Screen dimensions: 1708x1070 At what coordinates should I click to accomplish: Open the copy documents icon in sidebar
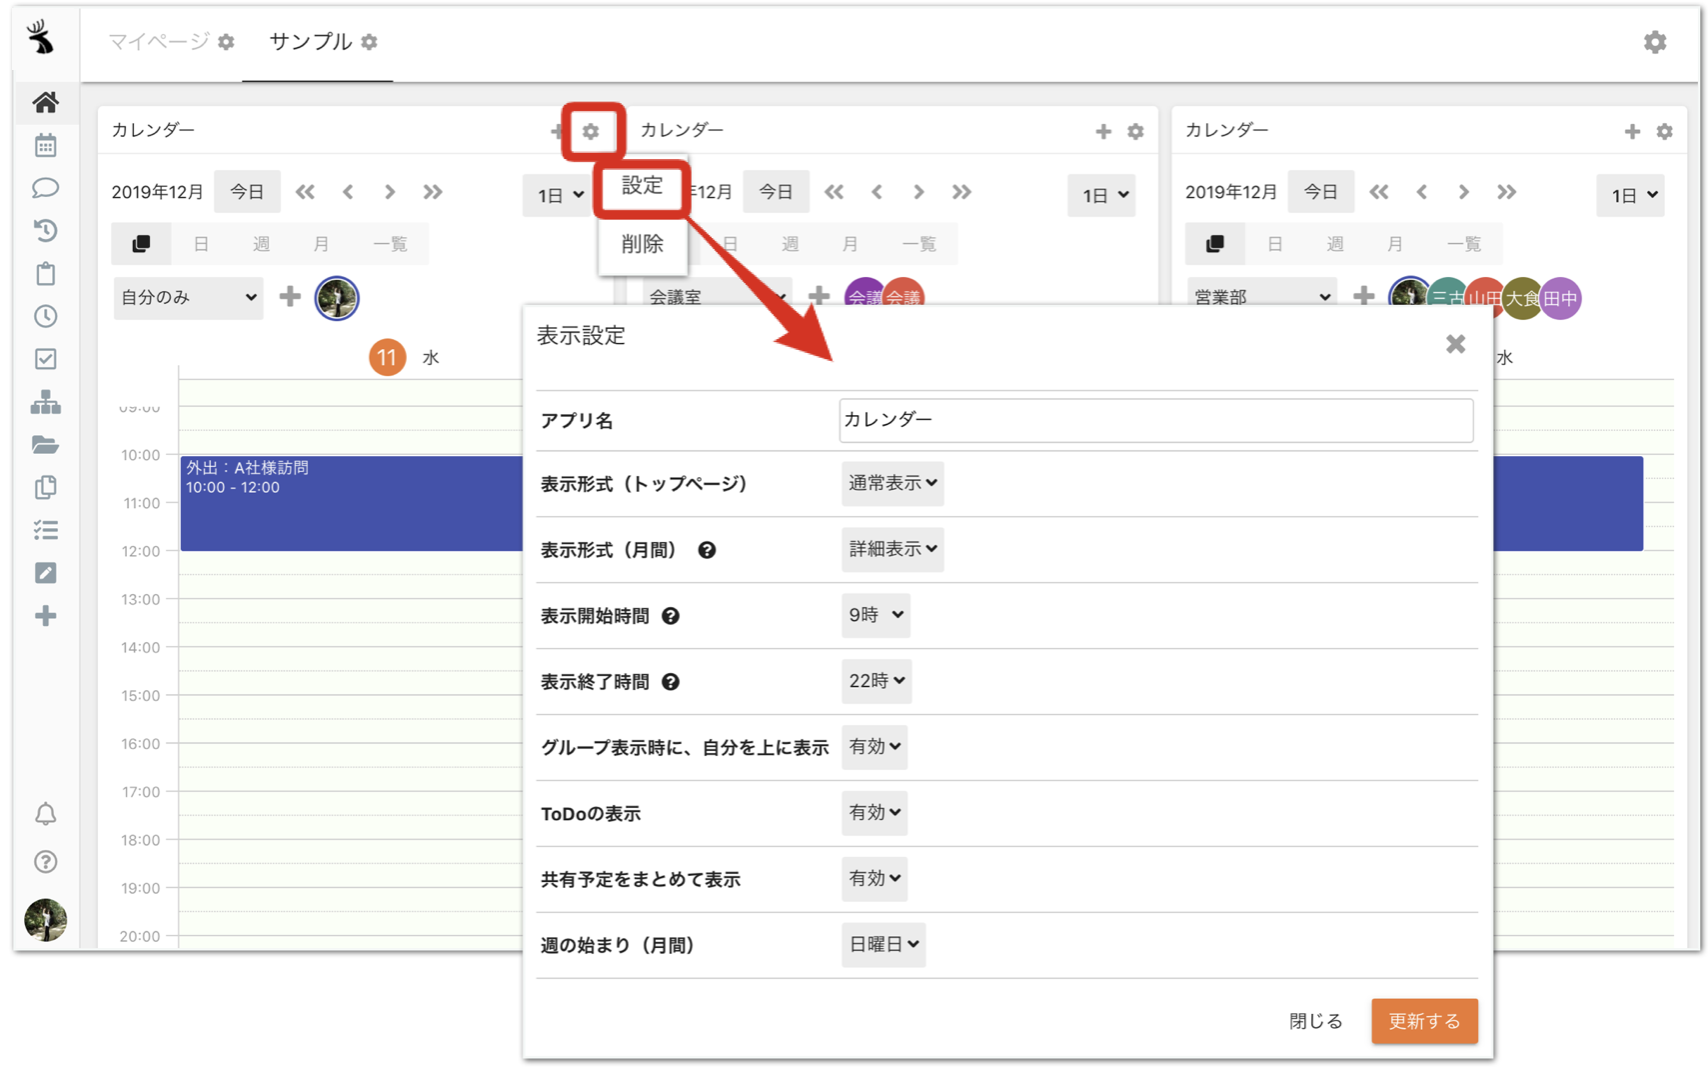click(x=45, y=487)
